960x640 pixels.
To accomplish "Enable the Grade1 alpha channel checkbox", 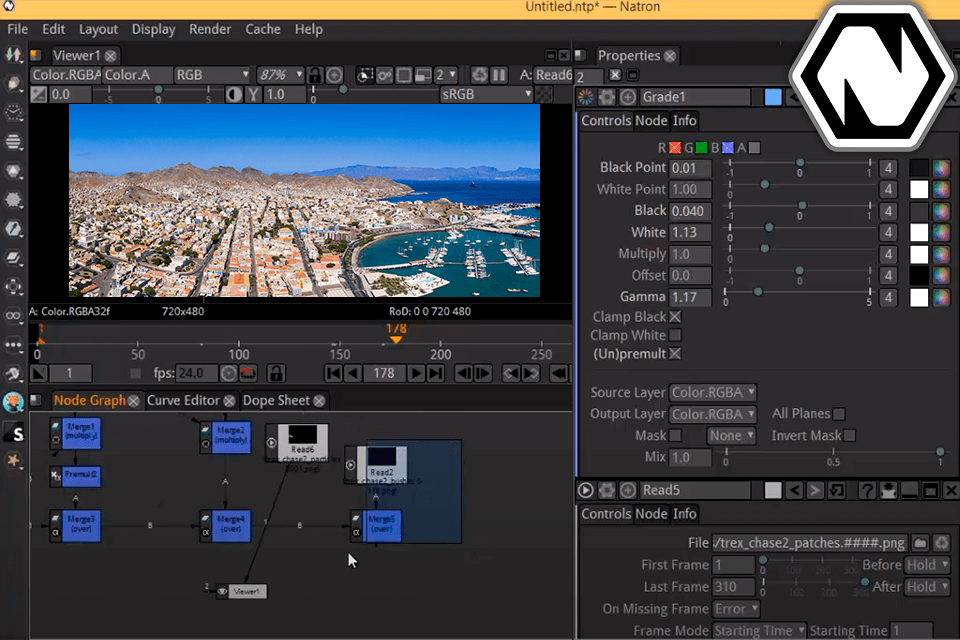I will click(754, 148).
